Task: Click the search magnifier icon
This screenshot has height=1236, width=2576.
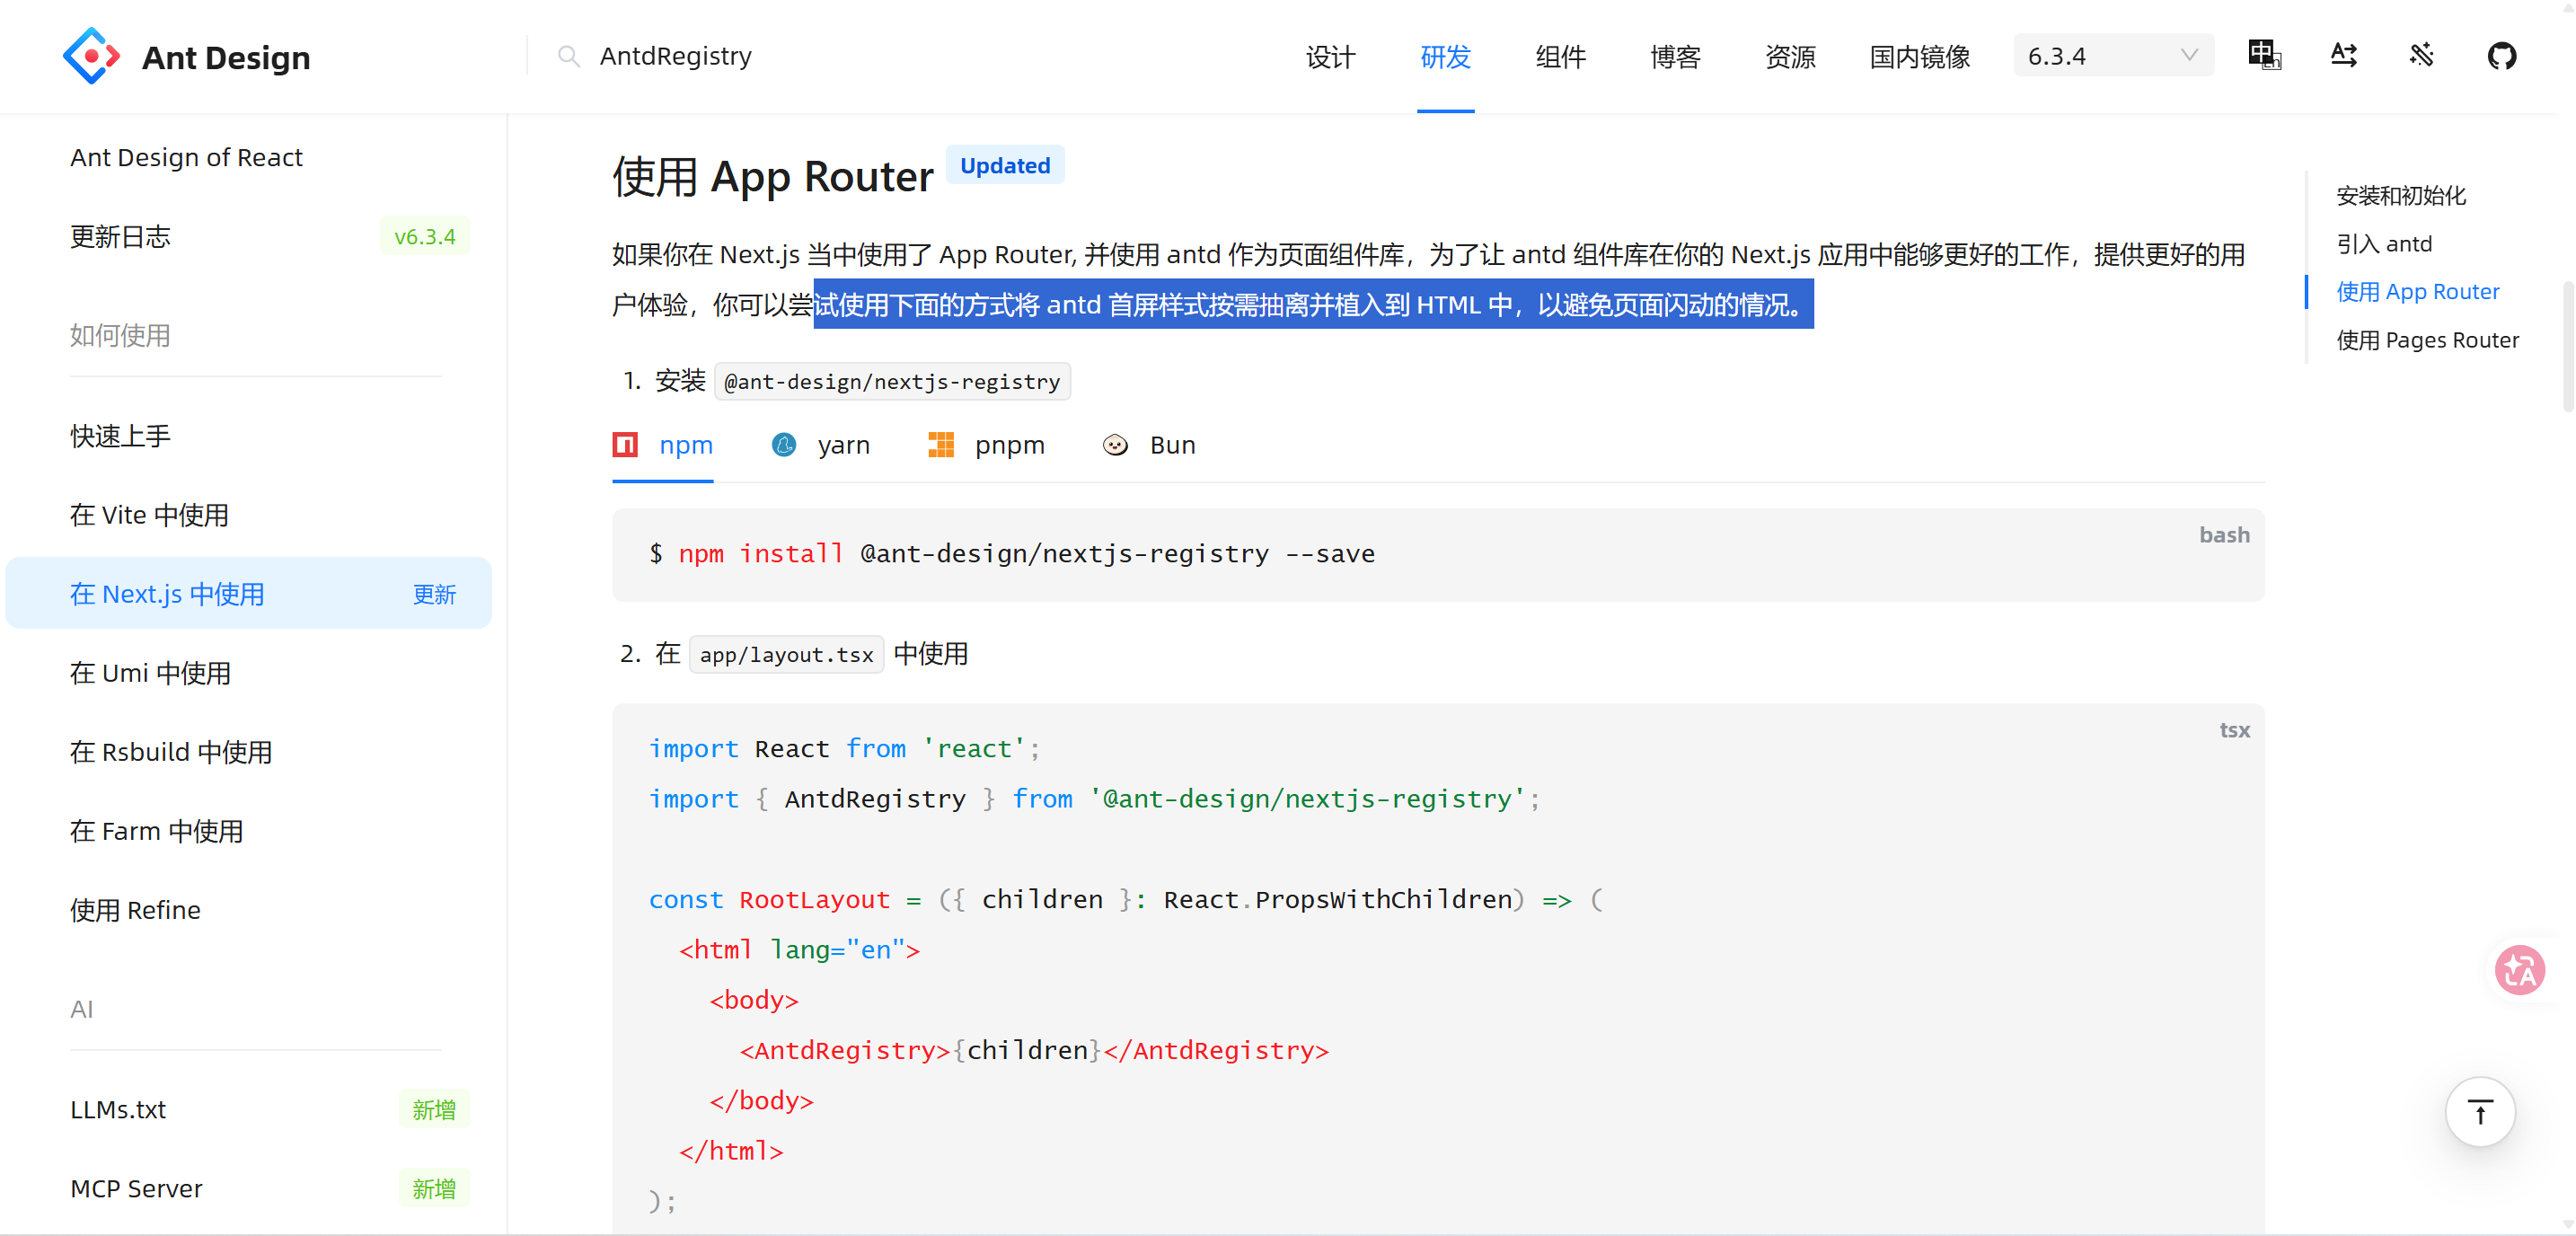Action: coord(568,56)
